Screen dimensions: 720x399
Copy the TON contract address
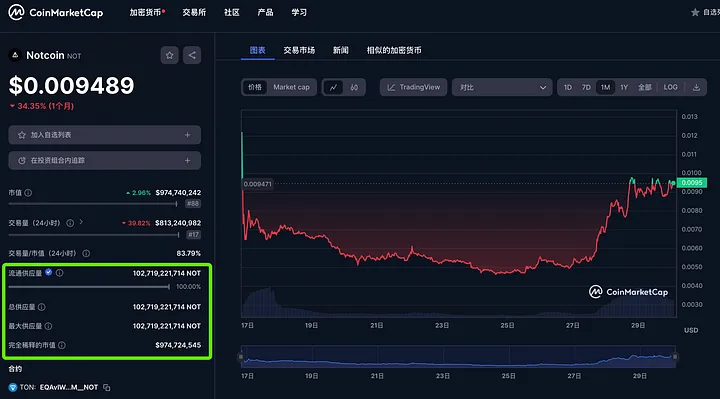[x=107, y=388]
